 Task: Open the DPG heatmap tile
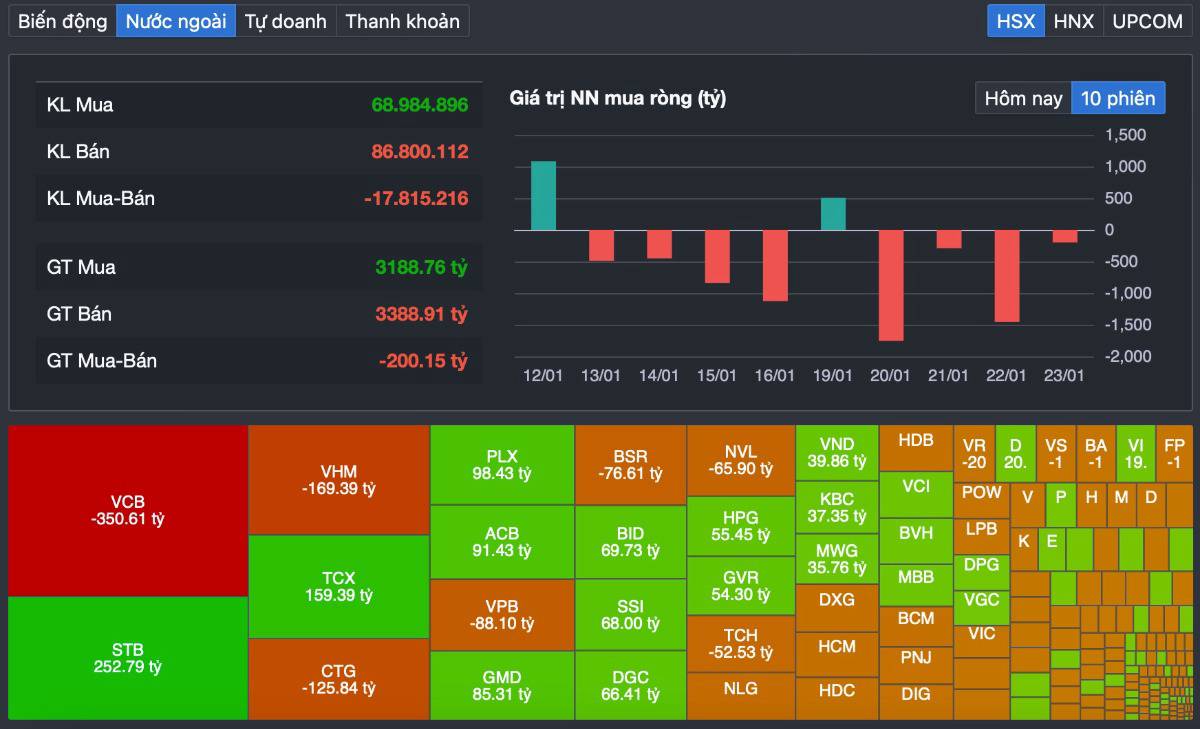coord(981,571)
